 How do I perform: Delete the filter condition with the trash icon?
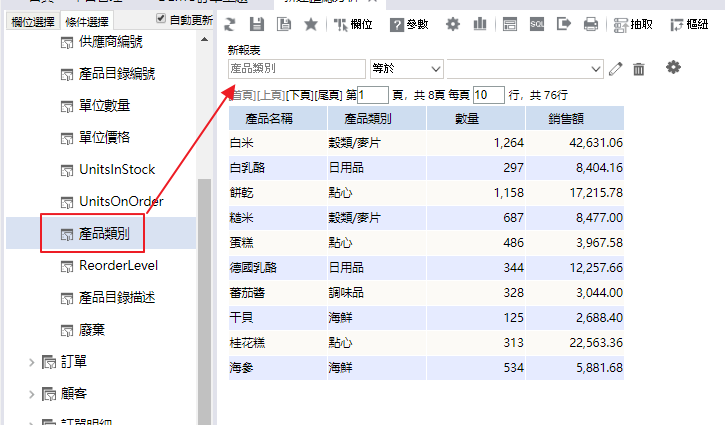point(639,69)
